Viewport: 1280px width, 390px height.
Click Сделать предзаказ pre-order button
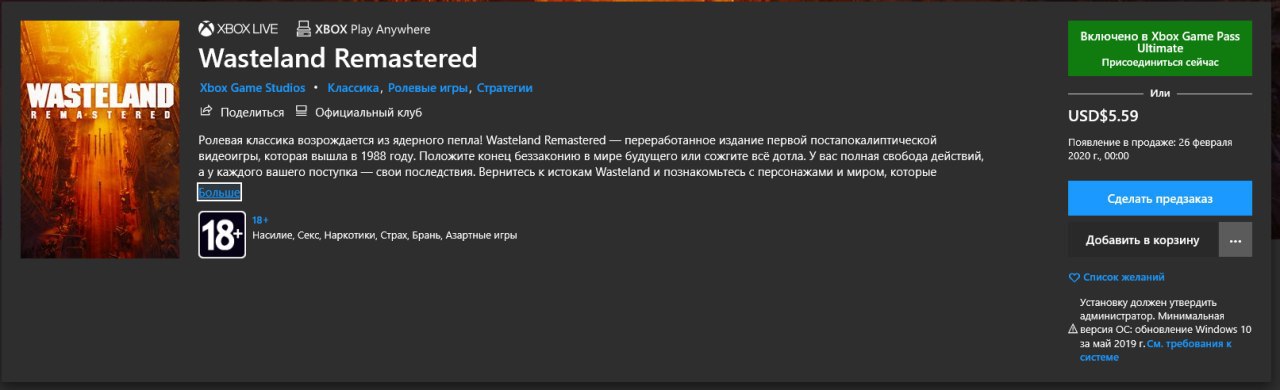[x=1160, y=198]
